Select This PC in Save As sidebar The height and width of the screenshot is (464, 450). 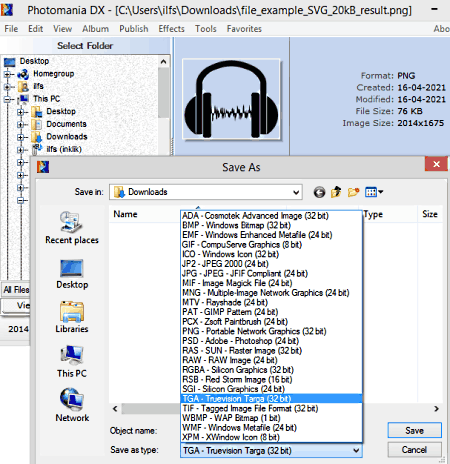tap(72, 362)
